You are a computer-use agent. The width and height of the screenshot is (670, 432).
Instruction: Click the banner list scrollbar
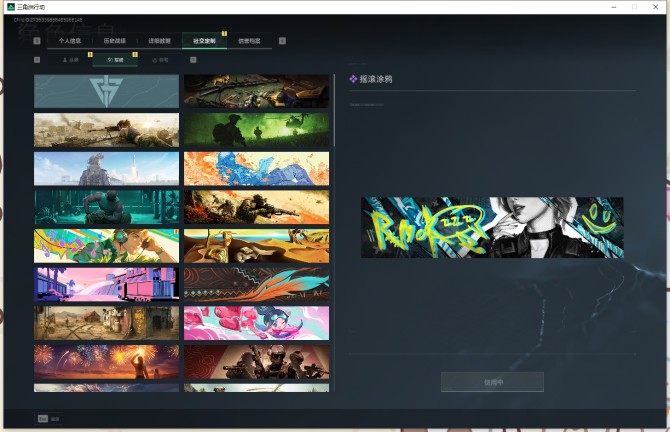[x=334, y=110]
